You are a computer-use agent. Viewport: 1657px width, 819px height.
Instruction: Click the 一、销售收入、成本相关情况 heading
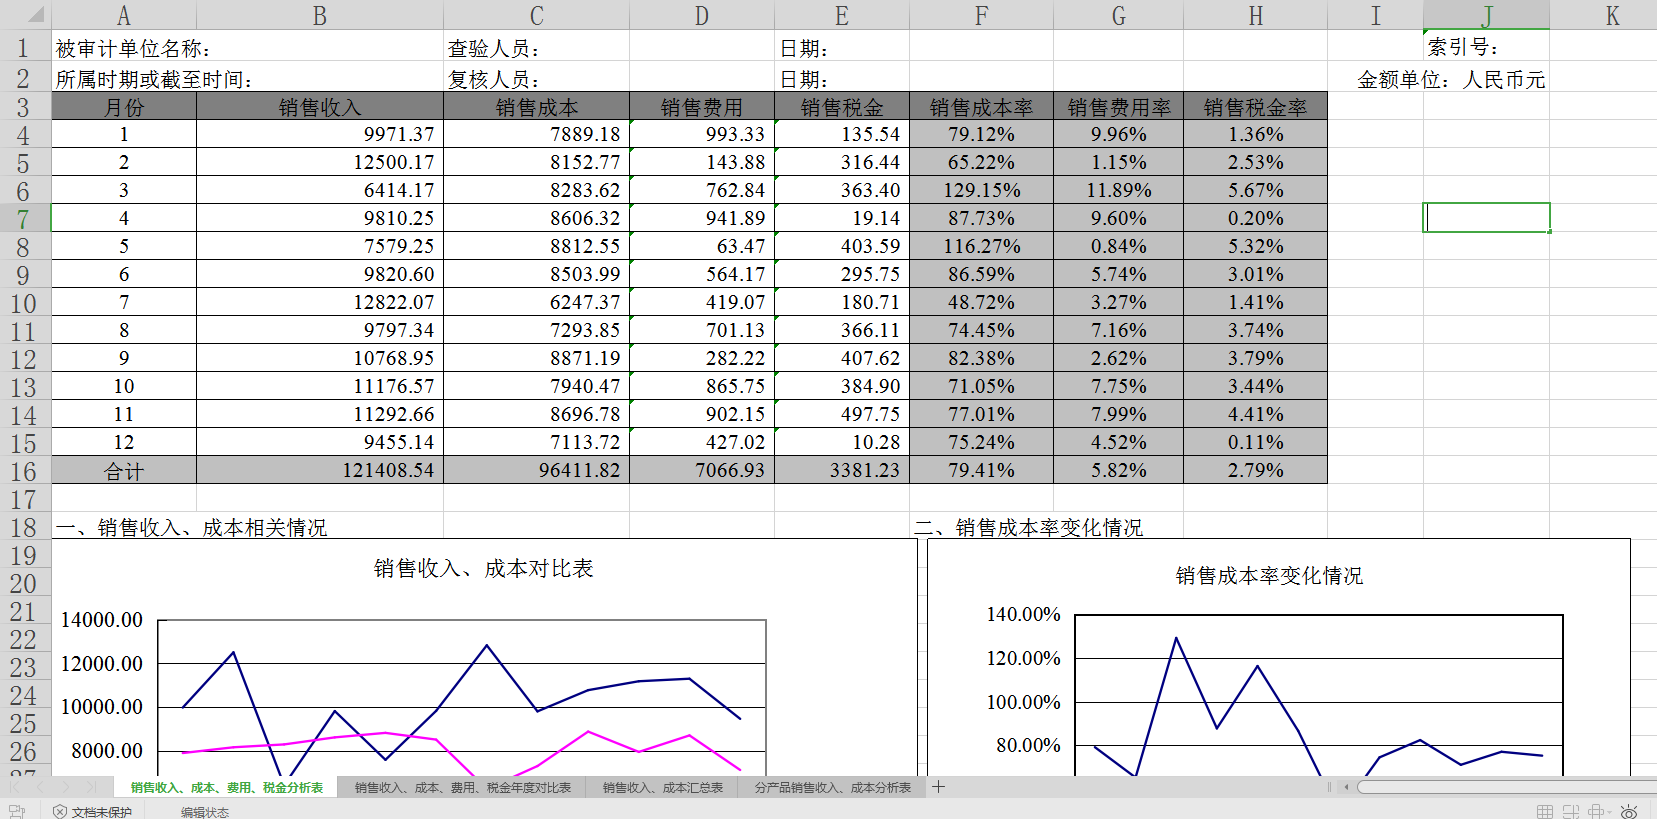point(191,527)
